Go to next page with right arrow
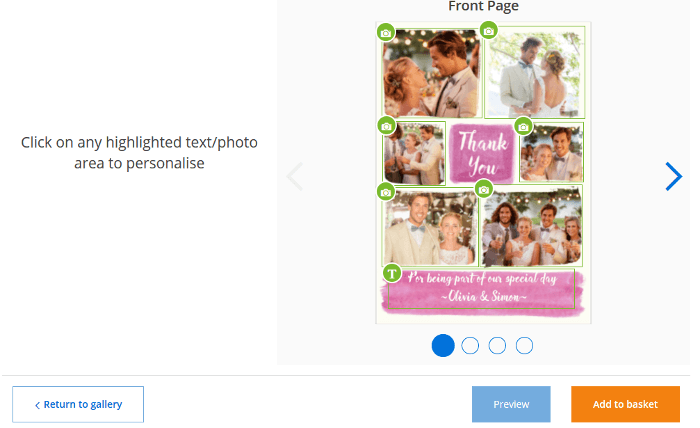This screenshot has width=700, height=428. 674,176
